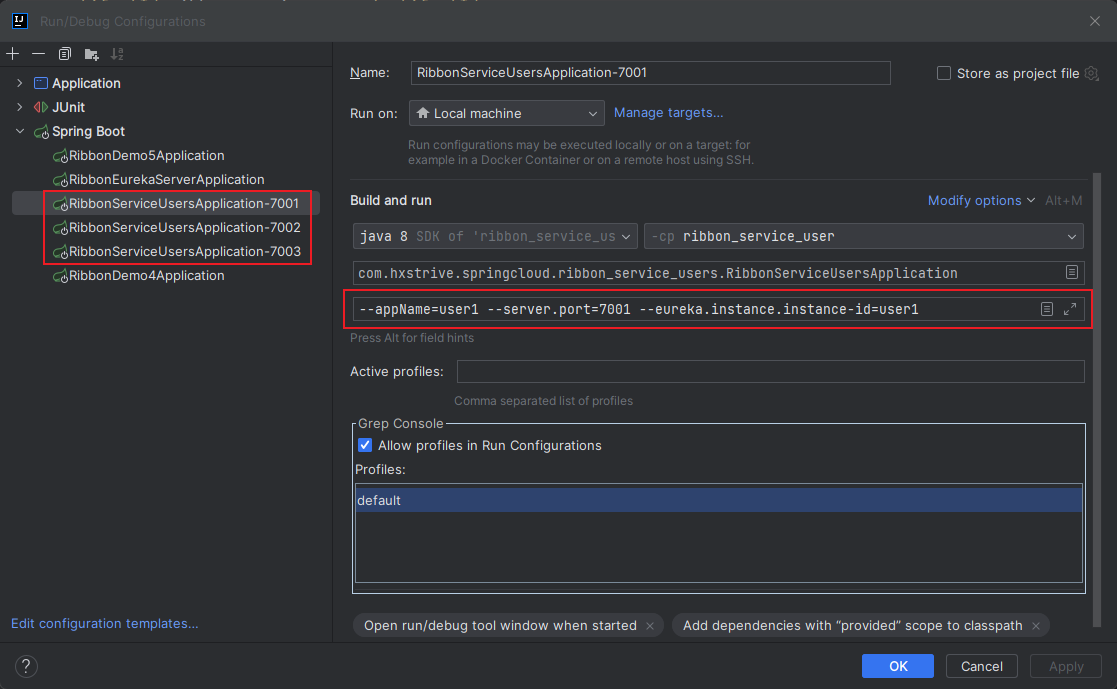Screen dimensions: 1117x689
Task: Focus the Active profiles field
Action: click(x=771, y=371)
